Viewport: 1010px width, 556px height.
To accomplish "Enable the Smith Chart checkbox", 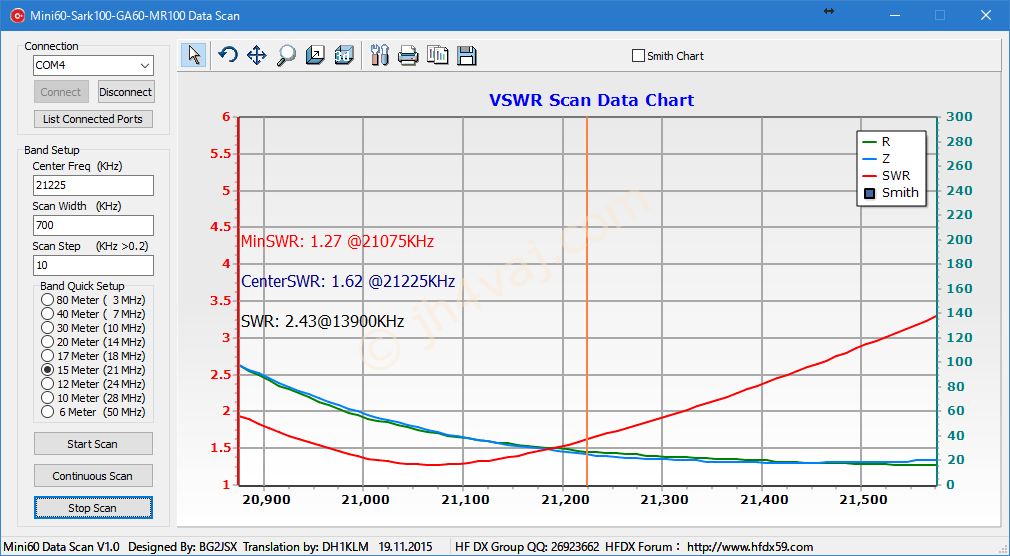I will (638, 56).
